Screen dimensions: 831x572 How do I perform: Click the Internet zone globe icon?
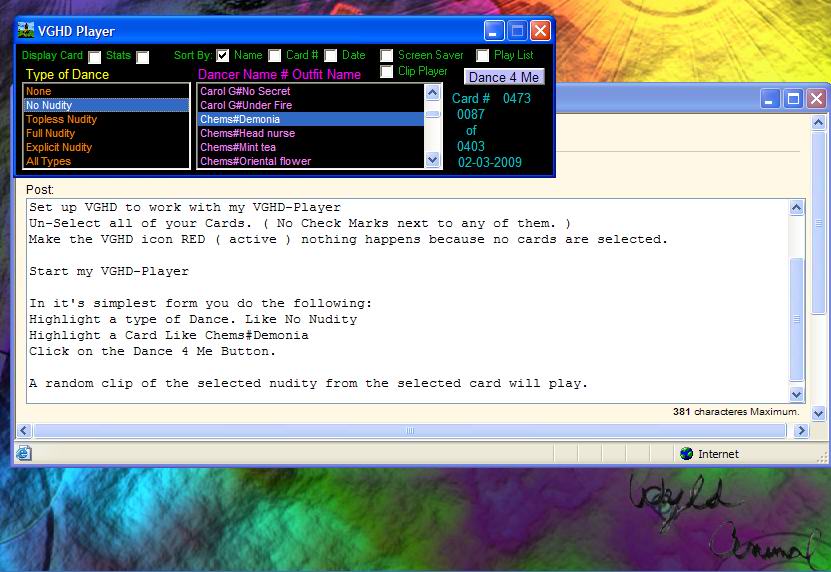[x=686, y=453]
